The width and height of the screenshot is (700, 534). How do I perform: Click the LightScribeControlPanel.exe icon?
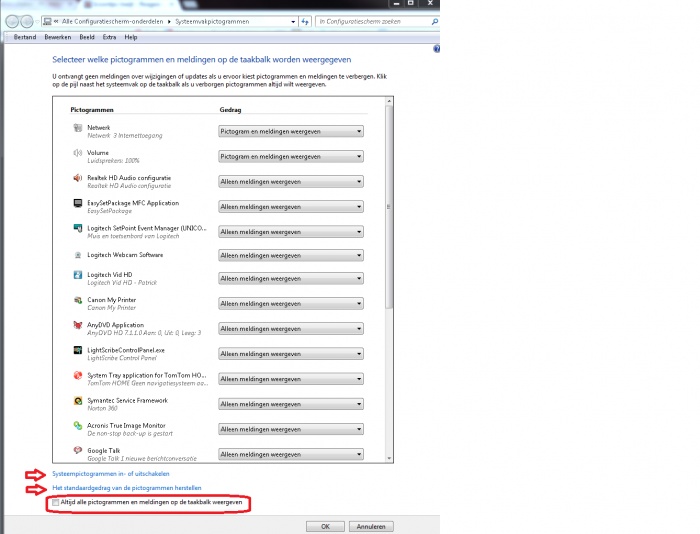click(78, 350)
